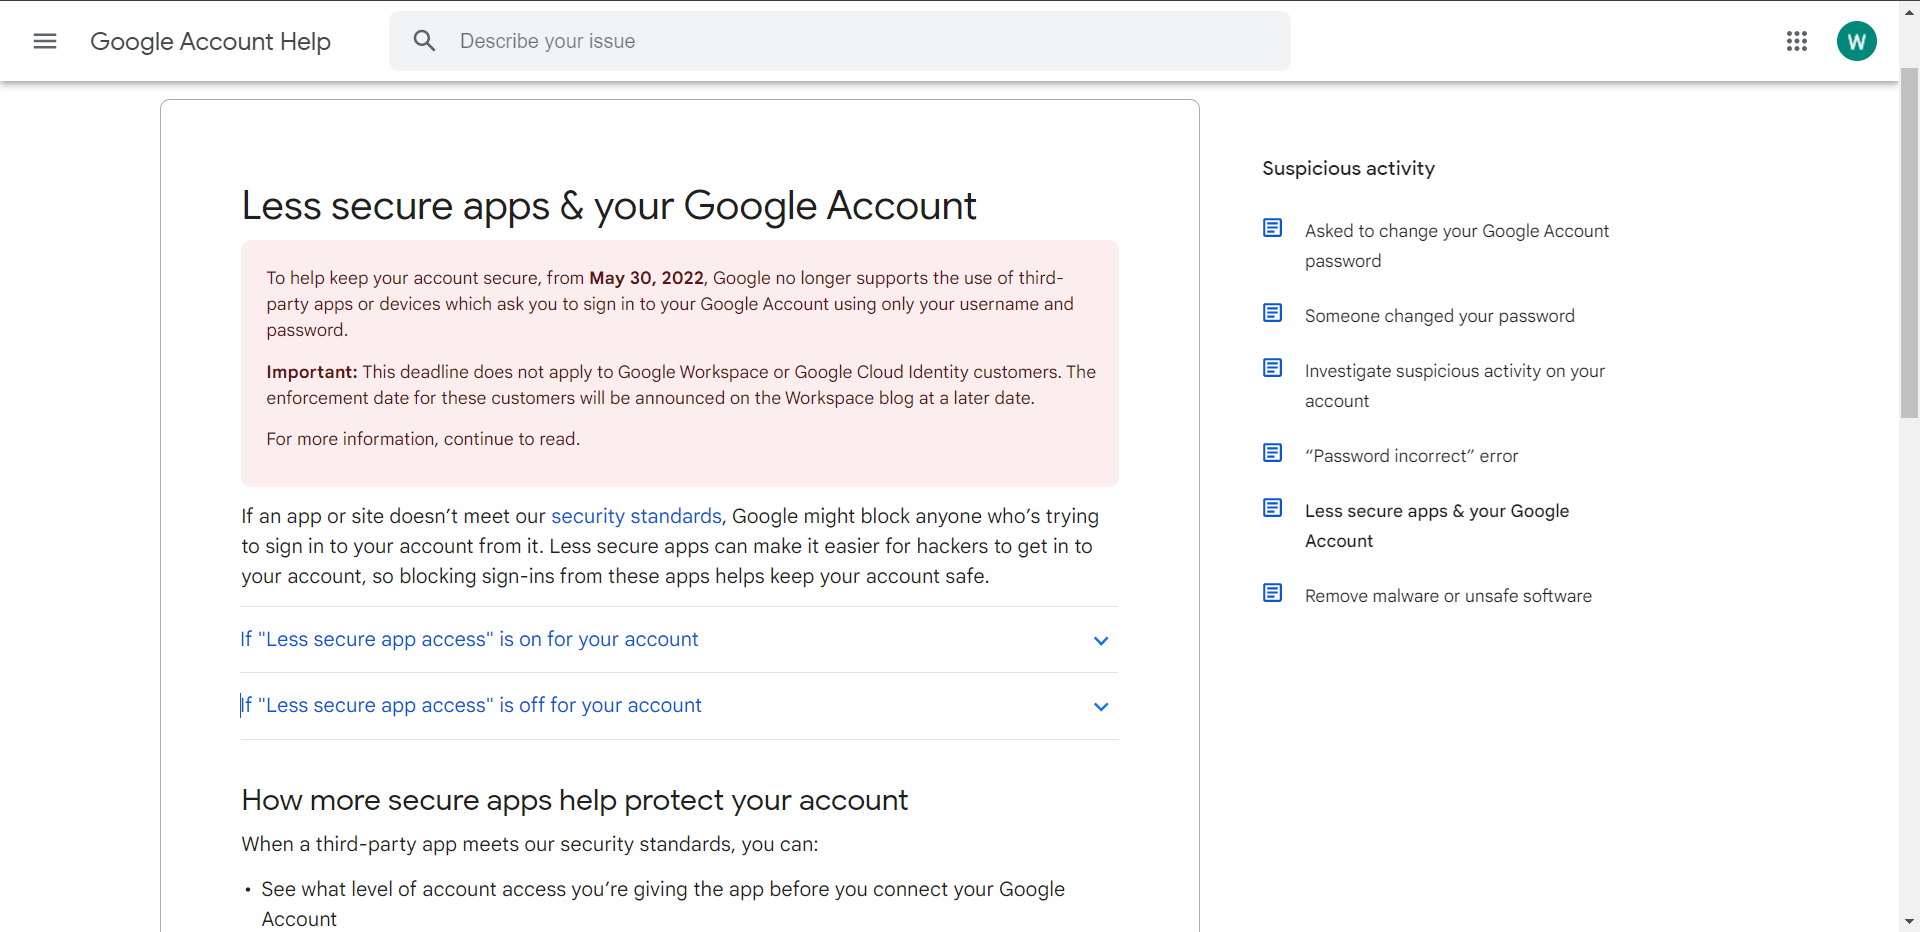Click article icon beside 'Someone changed your password'
The height and width of the screenshot is (932, 1920).
(1273, 313)
